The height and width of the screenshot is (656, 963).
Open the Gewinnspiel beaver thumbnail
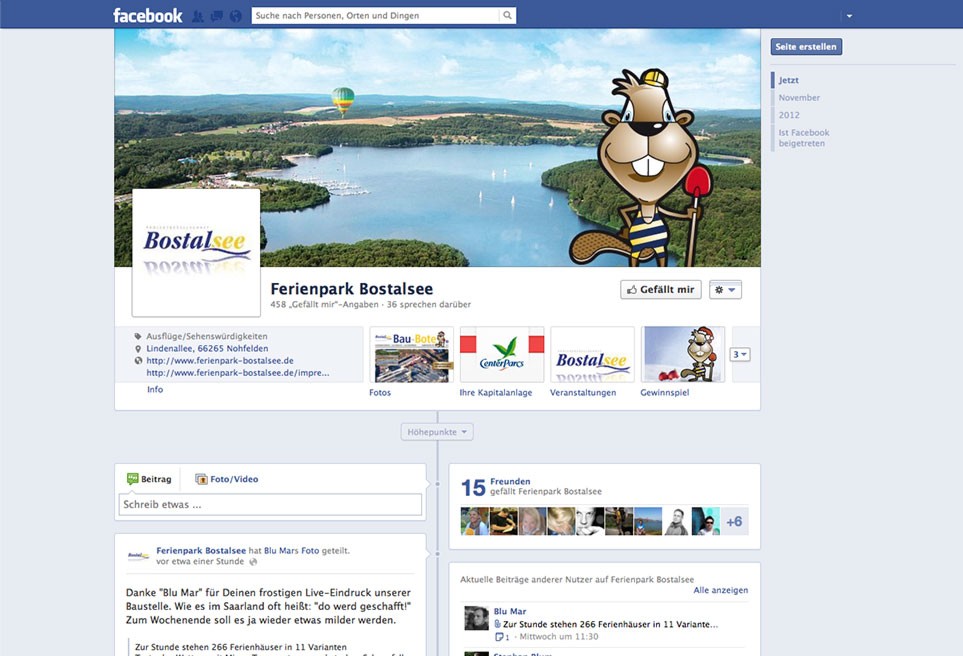click(683, 355)
